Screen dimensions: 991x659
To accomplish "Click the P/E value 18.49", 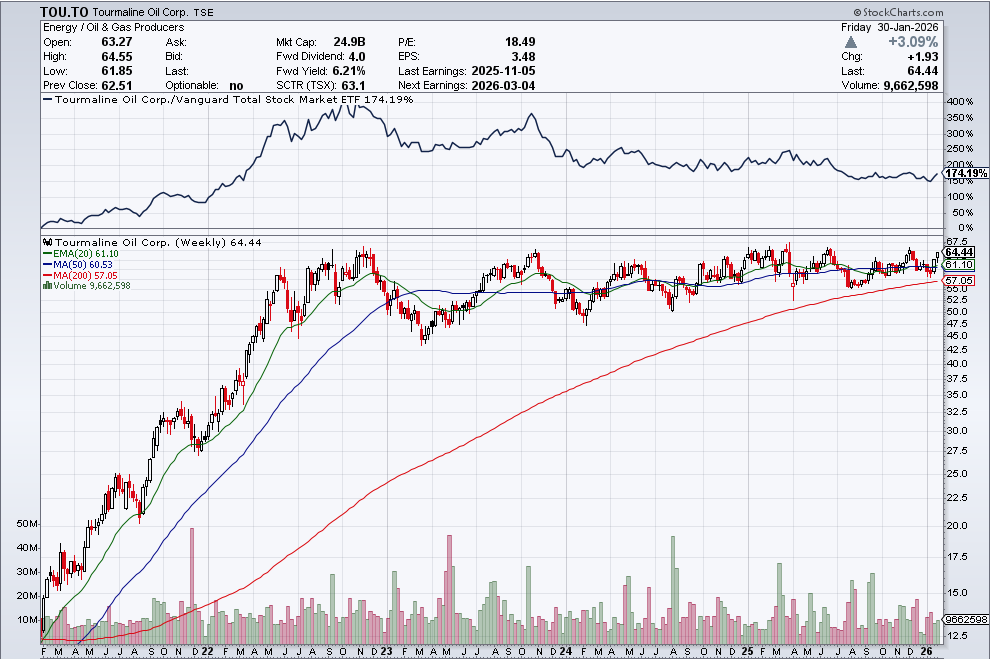I will point(520,42).
